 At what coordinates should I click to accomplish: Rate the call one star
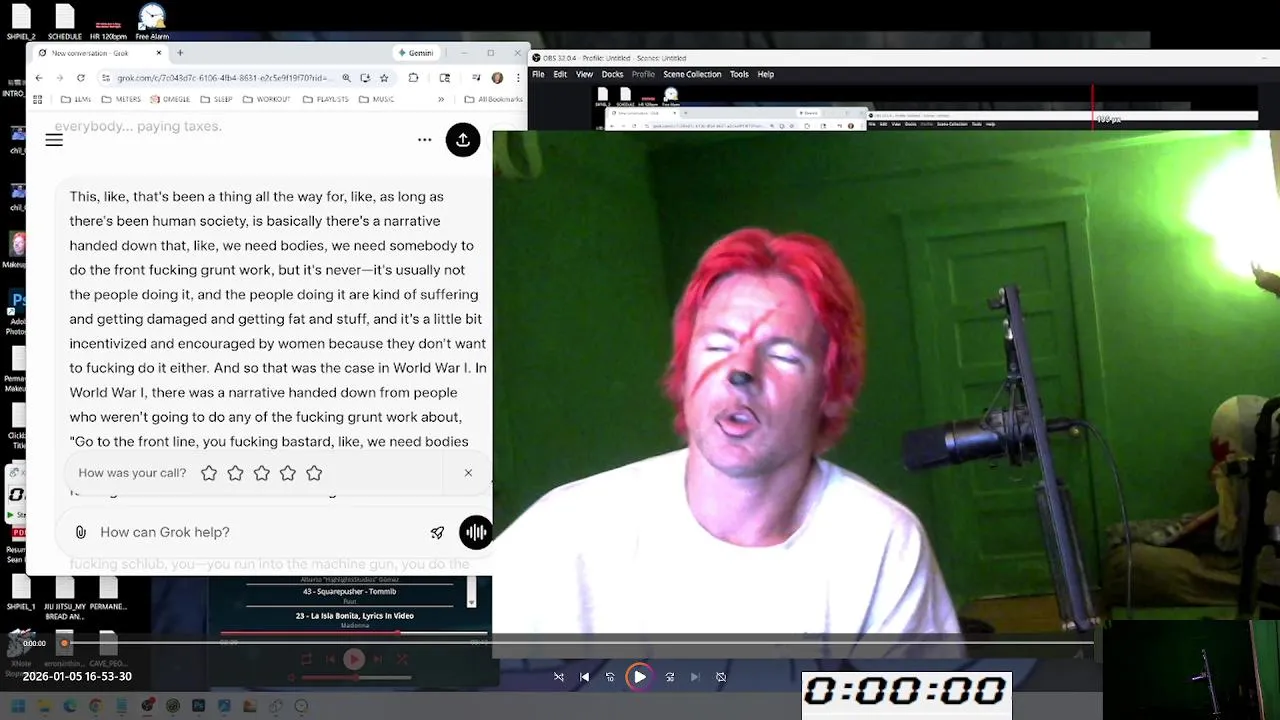(x=209, y=473)
